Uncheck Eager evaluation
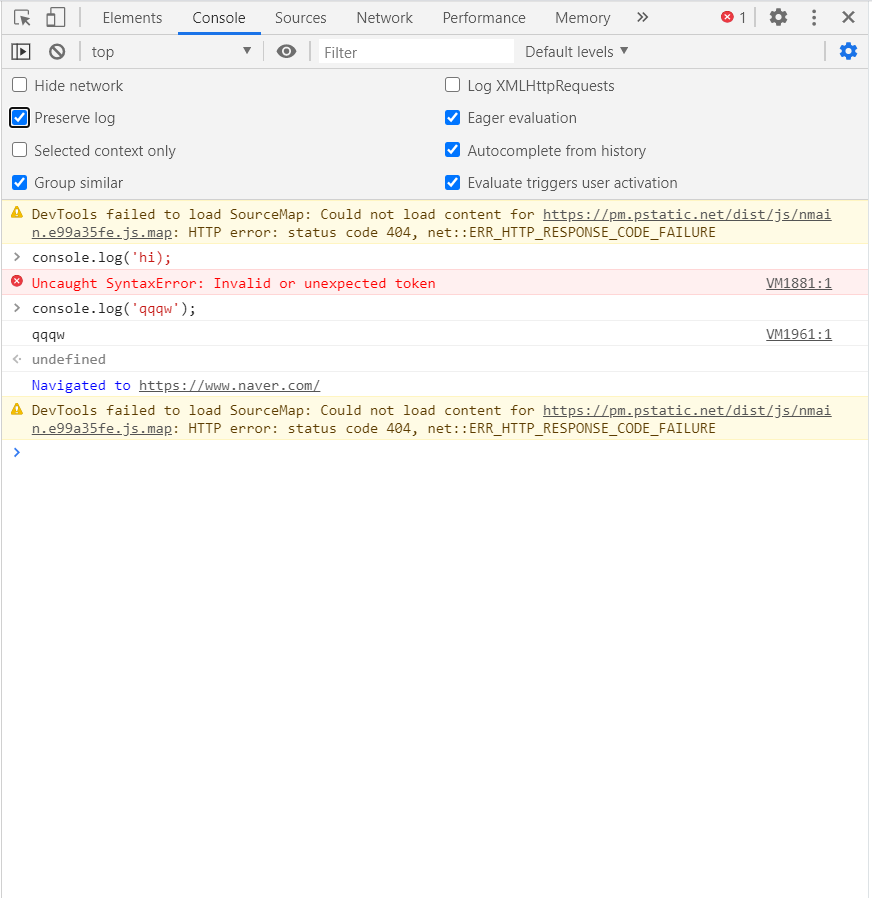 point(452,118)
